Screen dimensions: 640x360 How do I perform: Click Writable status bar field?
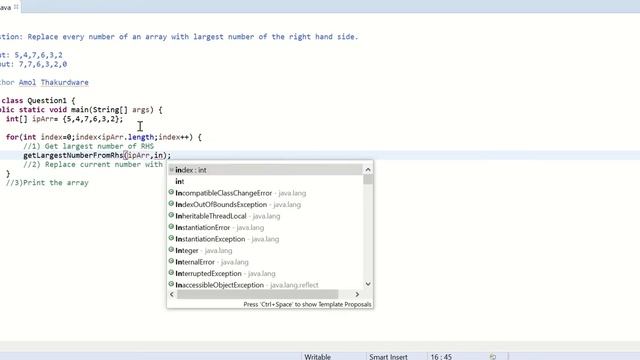point(318,357)
